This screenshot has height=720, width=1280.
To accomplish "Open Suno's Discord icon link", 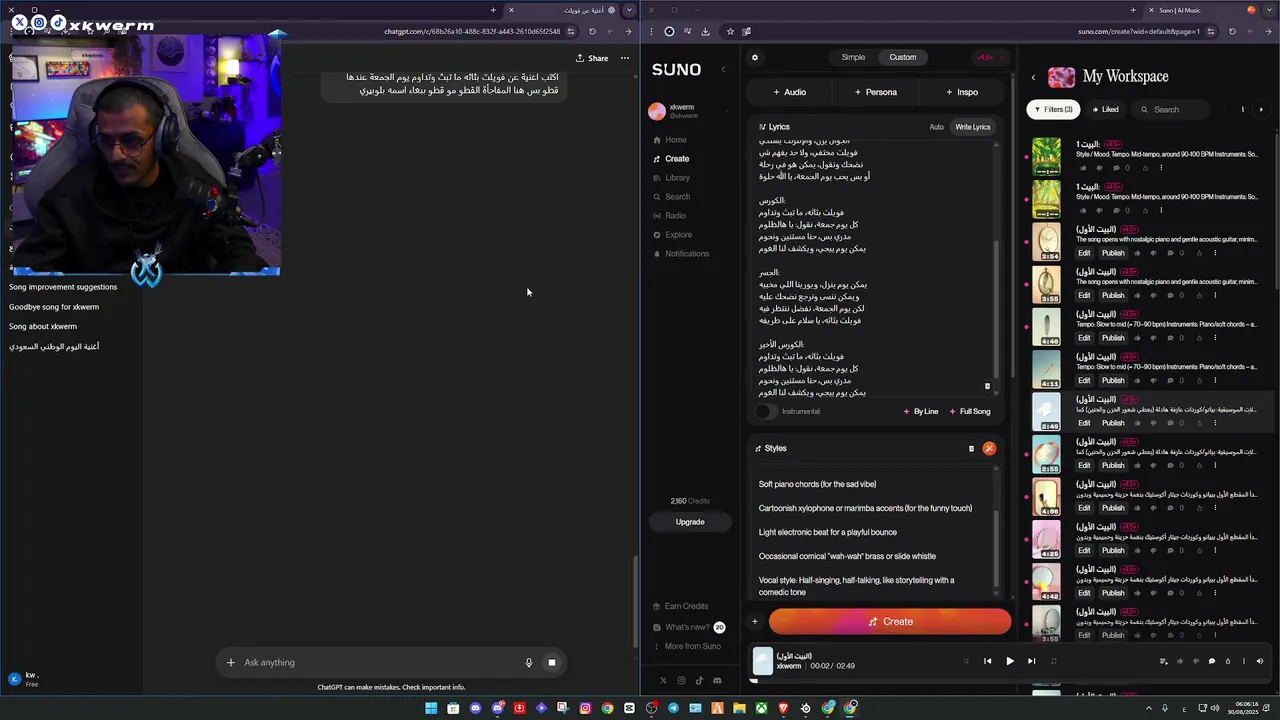I will pyautogui.click(x=717, y=681).
